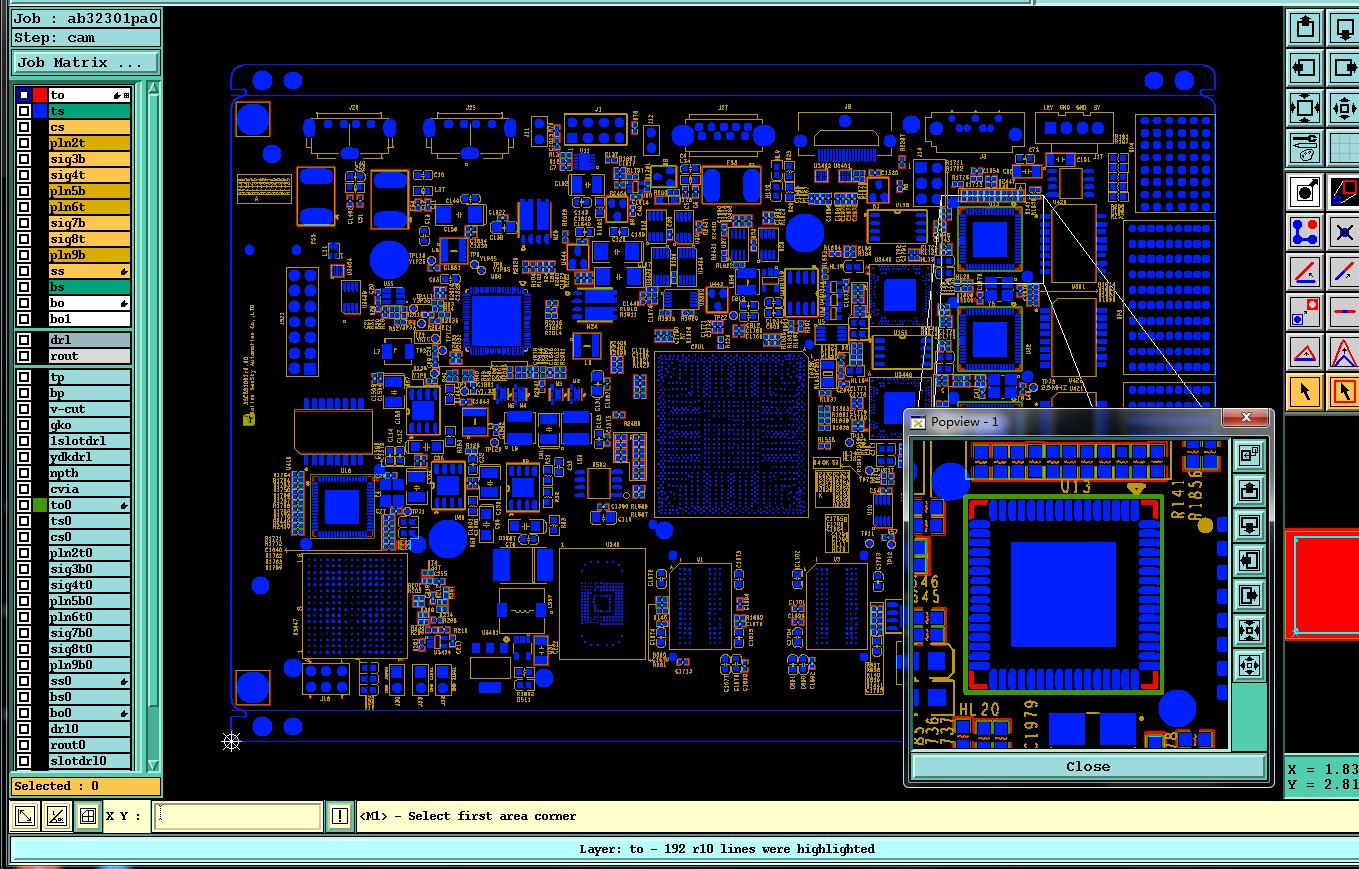
Task: Click the pan left icon in the Popview window
Action: (1249, 560)
